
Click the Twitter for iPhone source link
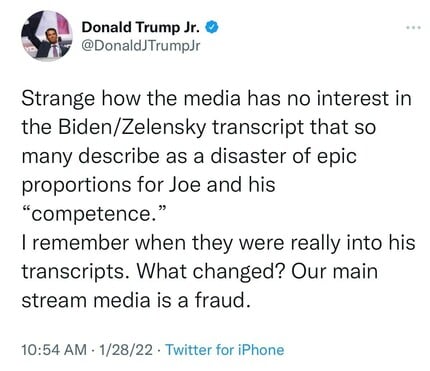225,350
